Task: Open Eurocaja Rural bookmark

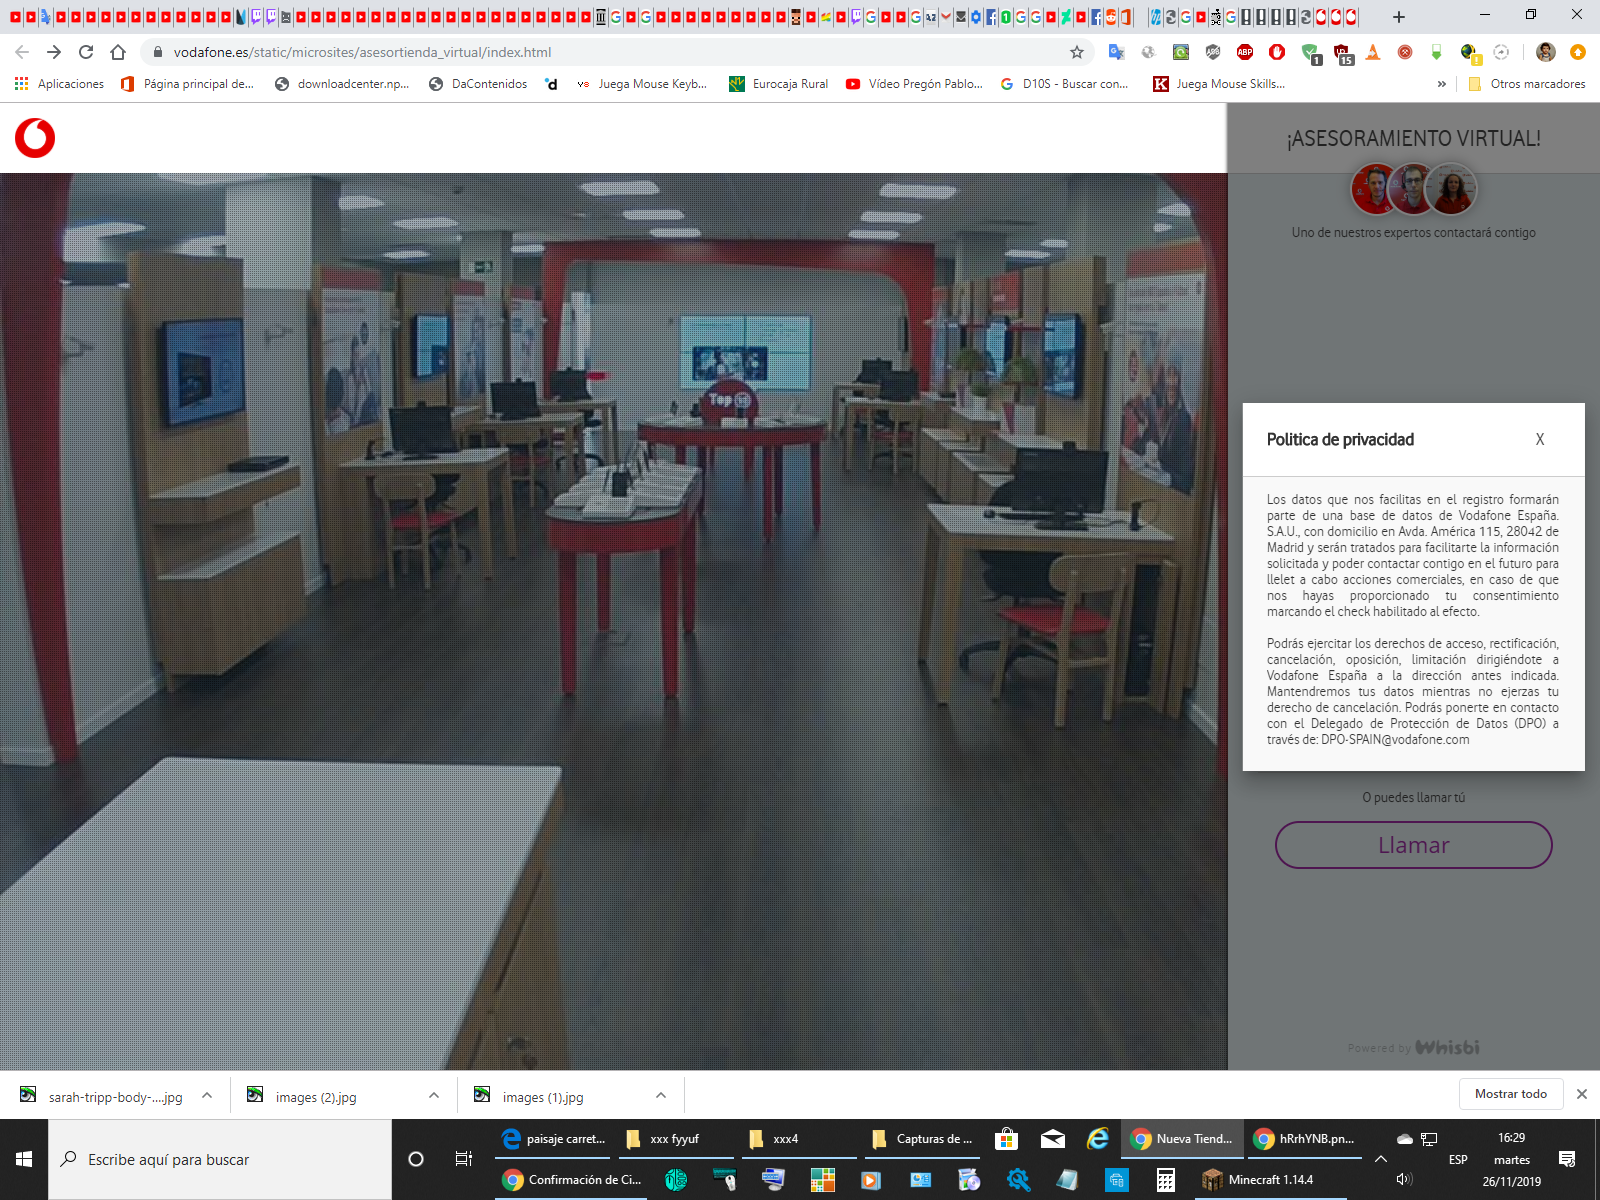Action: 779,84
